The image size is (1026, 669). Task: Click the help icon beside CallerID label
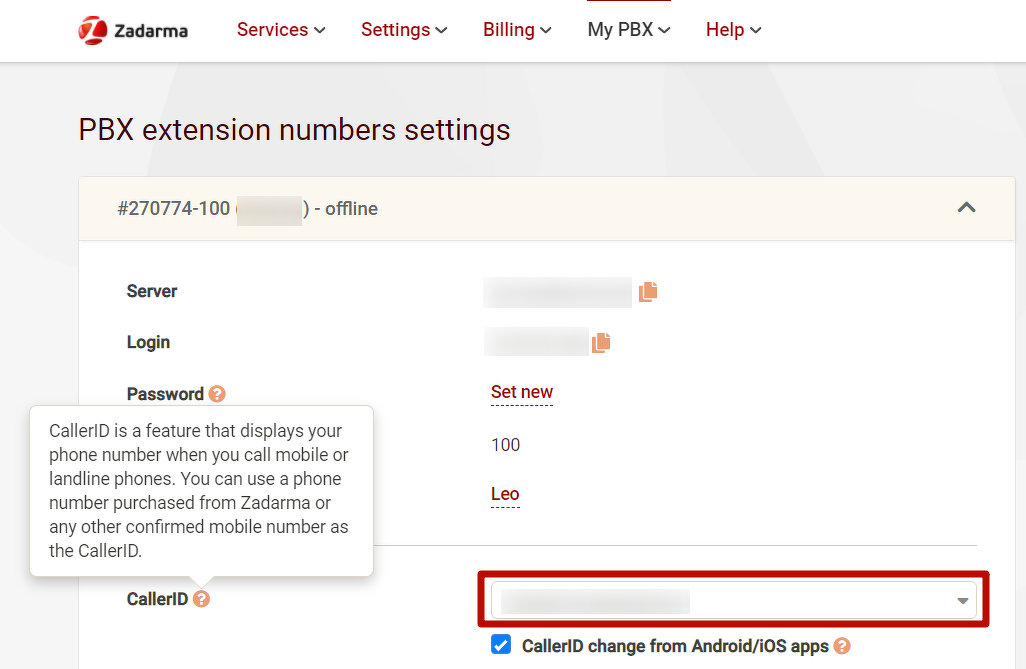click(202, 599)
